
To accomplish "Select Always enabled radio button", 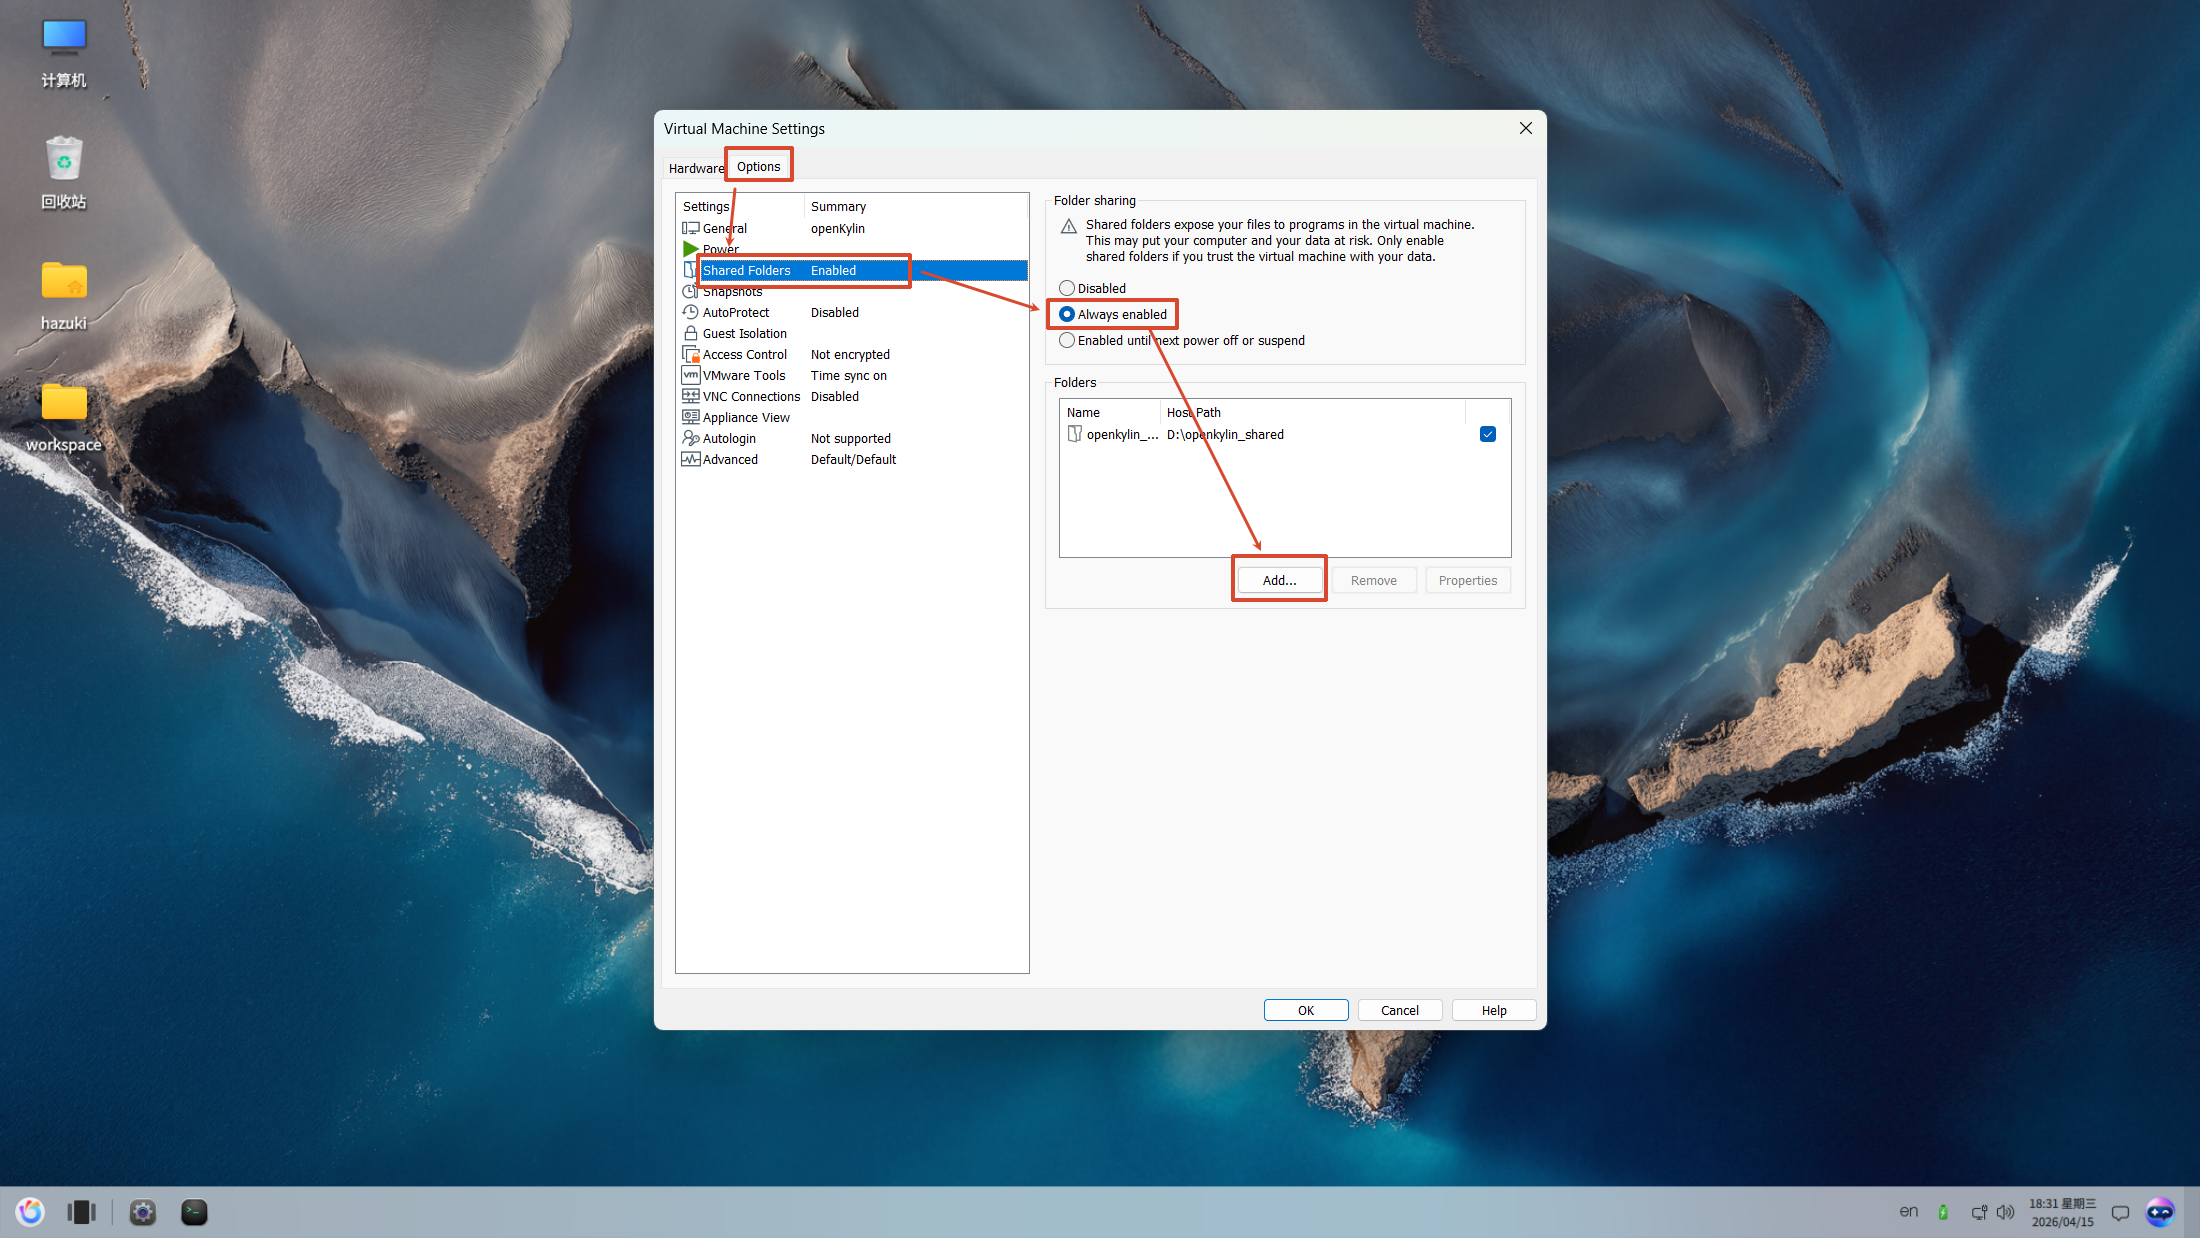I will pyautogui.click(x=1067, y=314).
